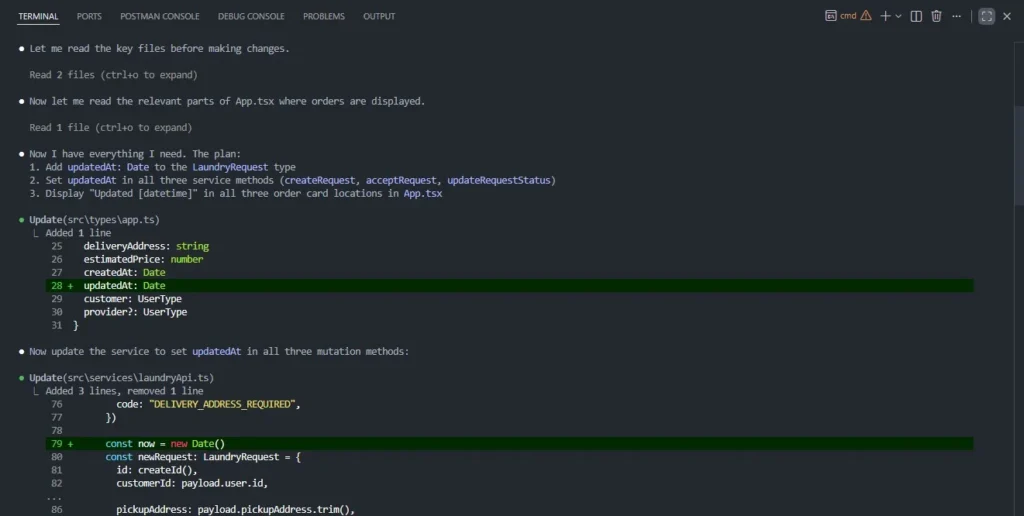Click 'Now update the service' message
Image resolution: width=1024 pixels, height=516 pixels.
[219, 351]
